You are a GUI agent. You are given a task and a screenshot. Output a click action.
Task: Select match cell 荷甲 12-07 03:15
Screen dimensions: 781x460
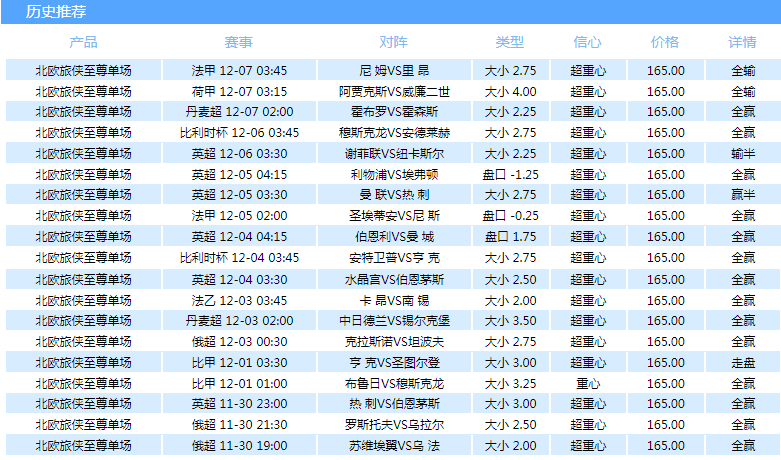(x=239, y=91)
